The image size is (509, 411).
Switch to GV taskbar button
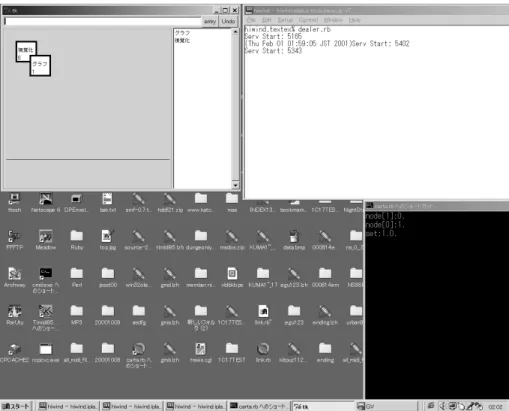(386, 406)
